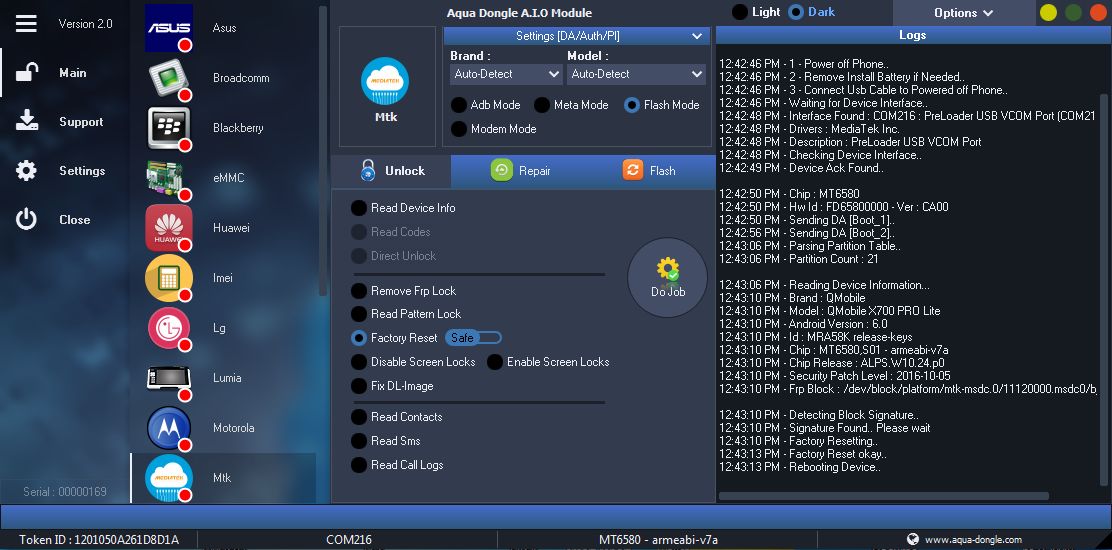Collapse the Settings [DA/Auth/Pl] expander

[x=577, y=35]
